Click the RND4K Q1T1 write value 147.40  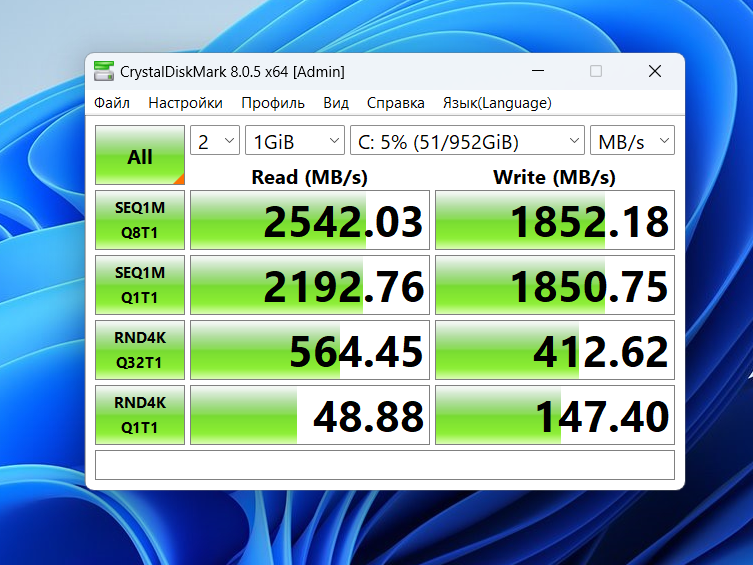click(555, 415)
